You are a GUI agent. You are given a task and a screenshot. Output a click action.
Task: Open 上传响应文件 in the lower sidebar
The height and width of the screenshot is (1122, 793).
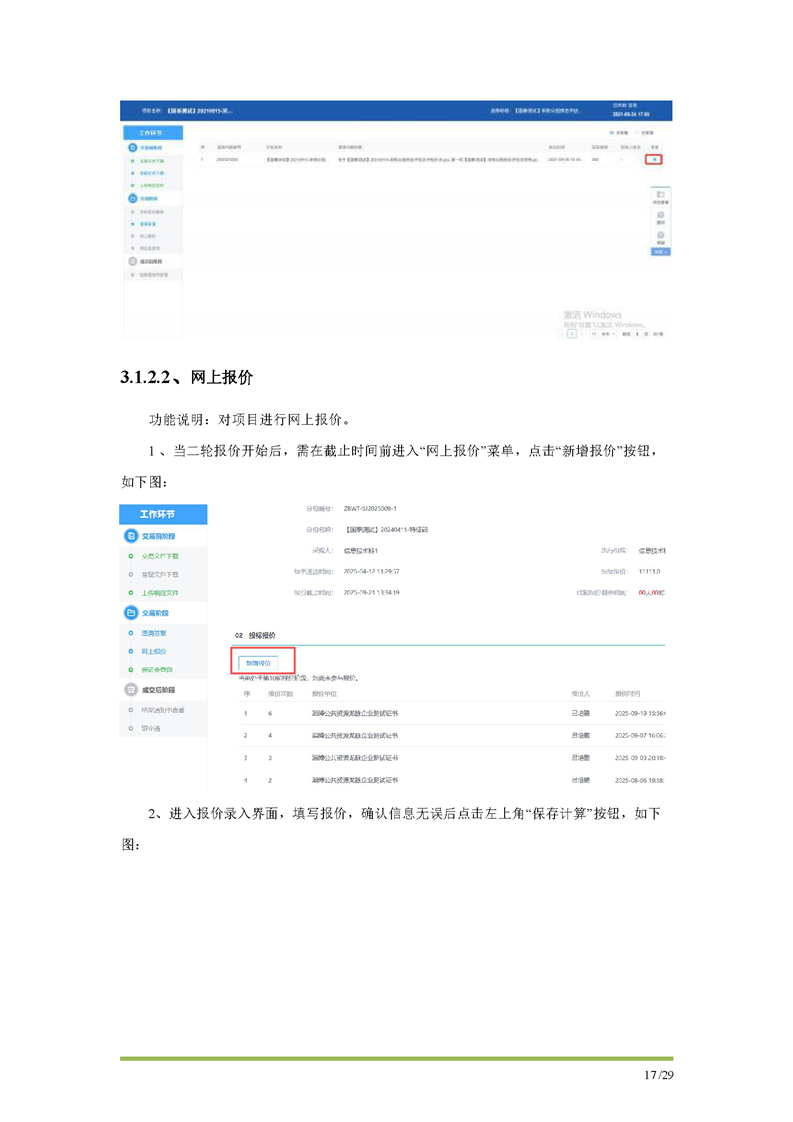[x=159, y=594]
